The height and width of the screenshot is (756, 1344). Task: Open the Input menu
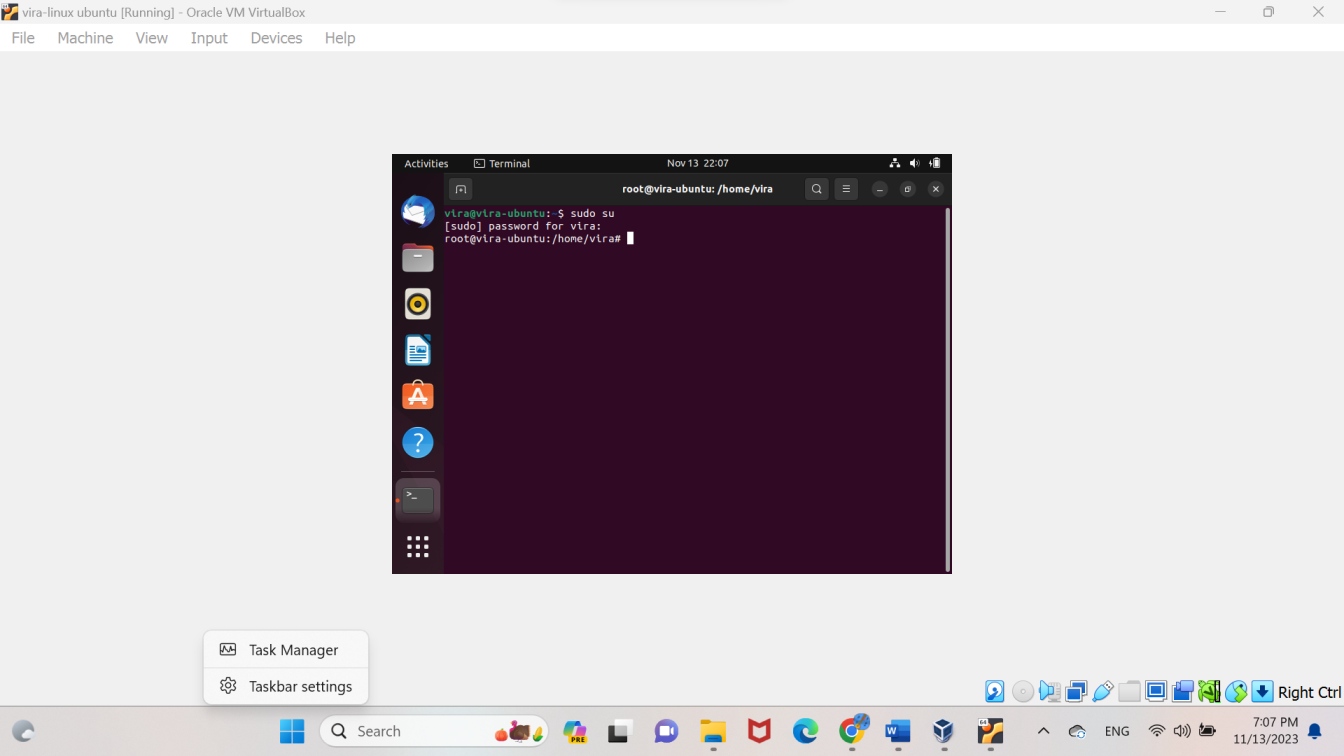tap(209, 38)
